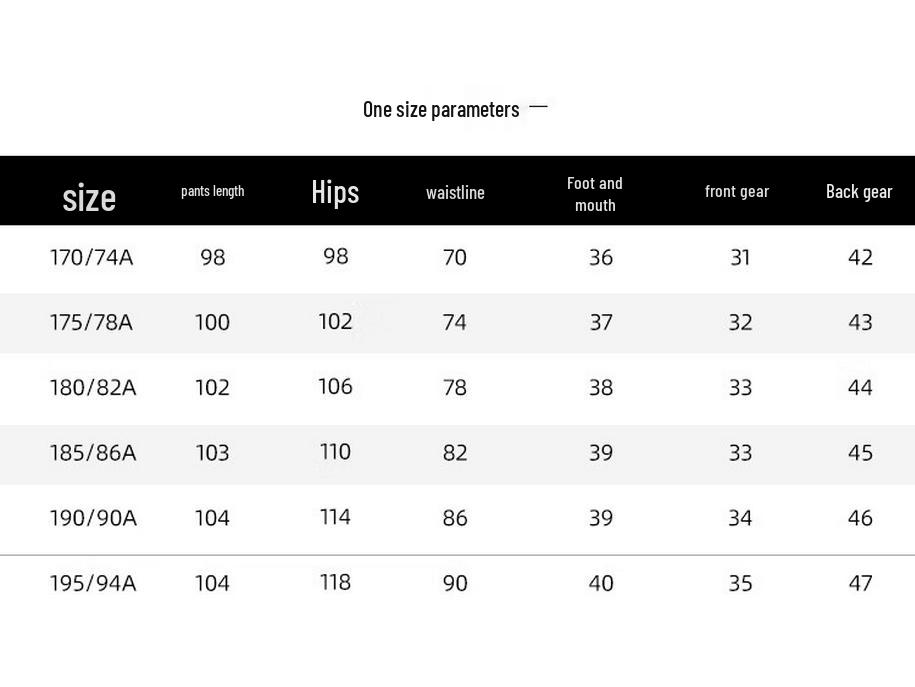915x687 pixels.
Task: Click the 185/86A size row label
Action: [93, 453]
